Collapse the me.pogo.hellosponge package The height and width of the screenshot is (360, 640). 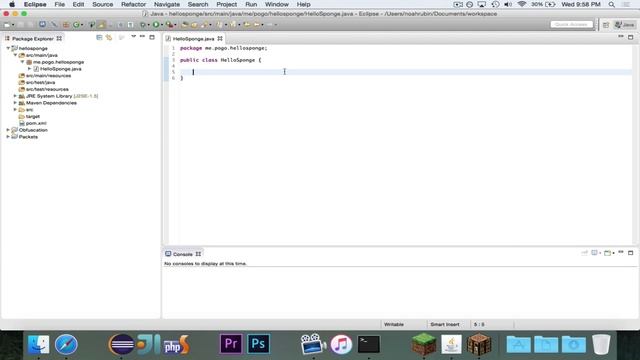coord(22,62)
